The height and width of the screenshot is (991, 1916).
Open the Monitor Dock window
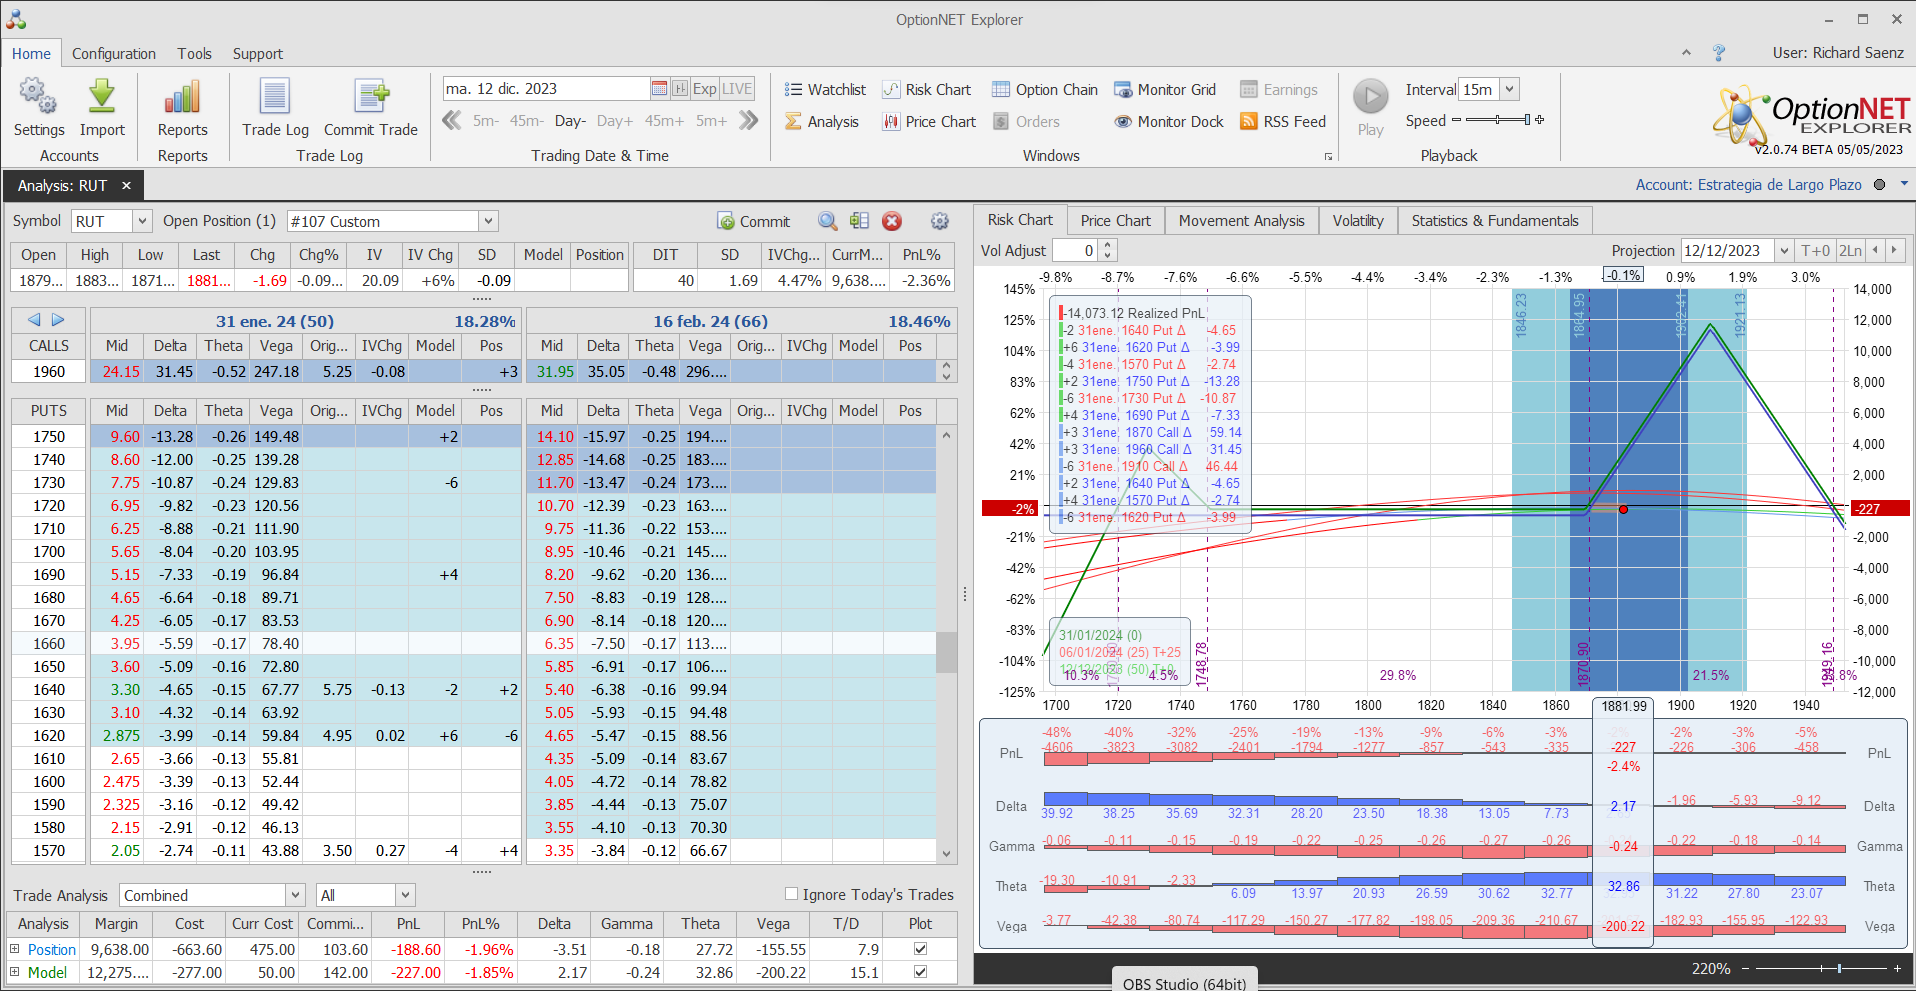(1169, 122)
